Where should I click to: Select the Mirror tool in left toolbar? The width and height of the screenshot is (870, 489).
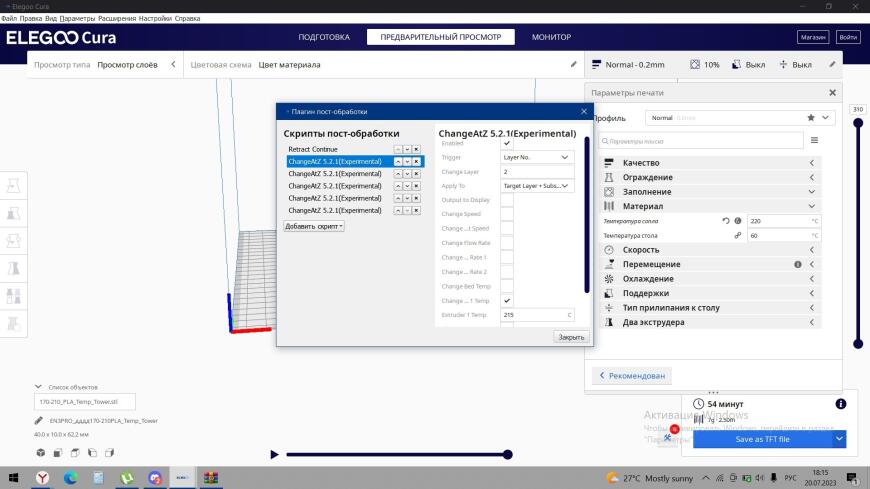pyautogui.click(x=13, y=269)
